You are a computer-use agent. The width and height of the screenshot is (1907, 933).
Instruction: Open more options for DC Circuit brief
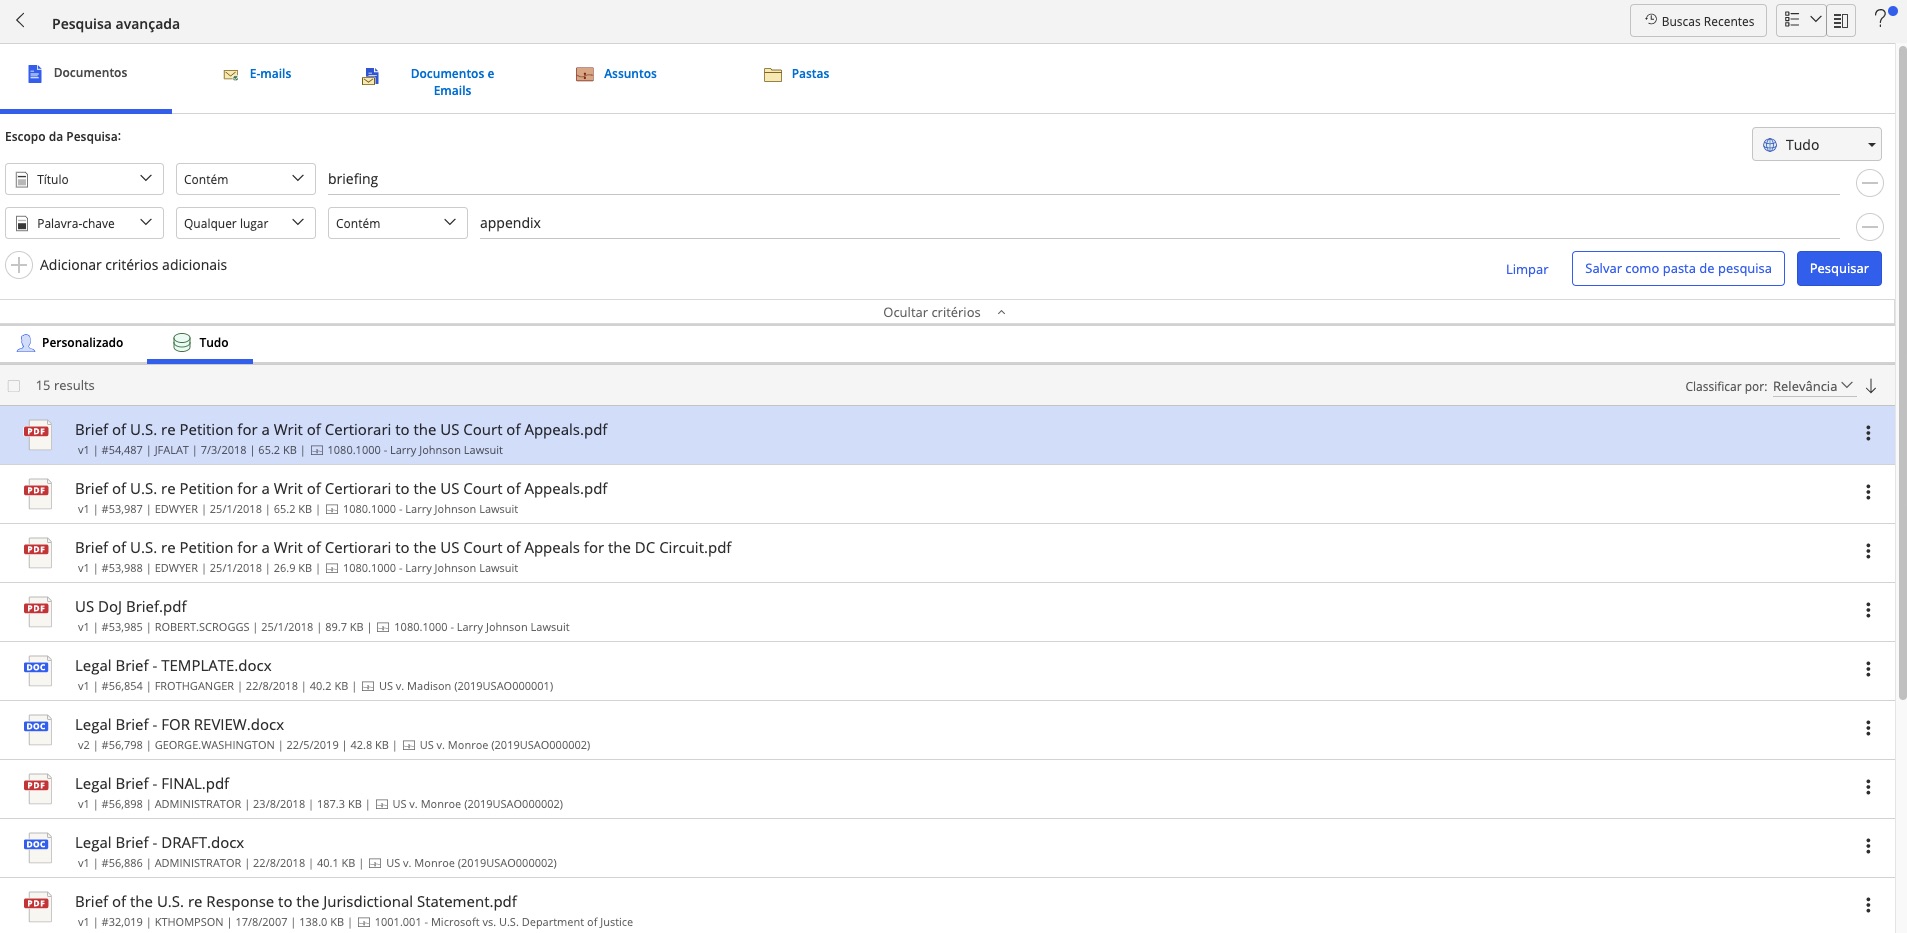point(1867,551)
